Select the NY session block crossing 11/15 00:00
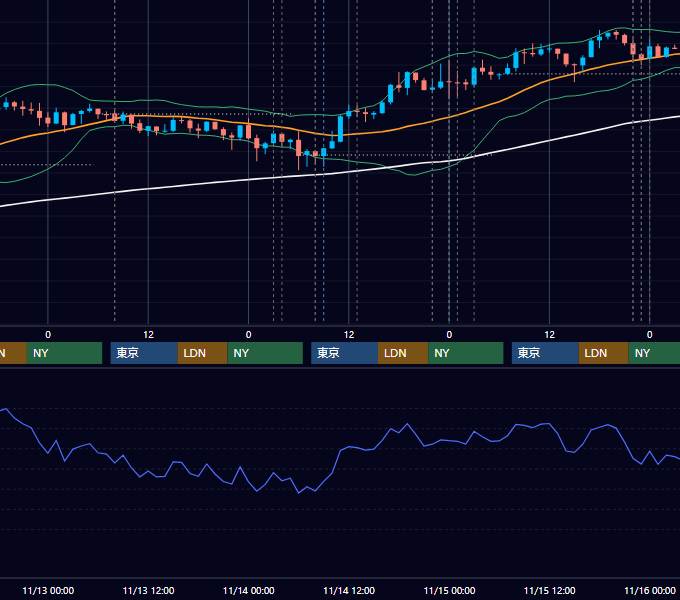The width and height of the screenshot is (680, 600). click(x=466, y=353)
